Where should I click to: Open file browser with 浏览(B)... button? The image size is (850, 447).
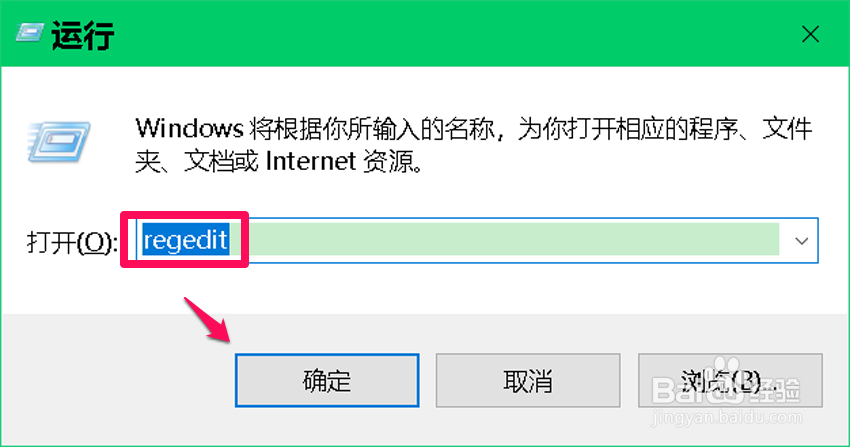pyautogui.click(x=730, y=380)
